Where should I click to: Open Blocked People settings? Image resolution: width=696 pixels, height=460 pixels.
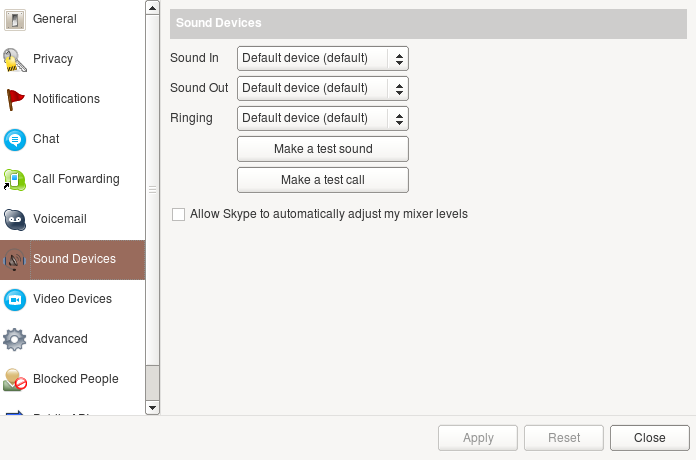72,380
